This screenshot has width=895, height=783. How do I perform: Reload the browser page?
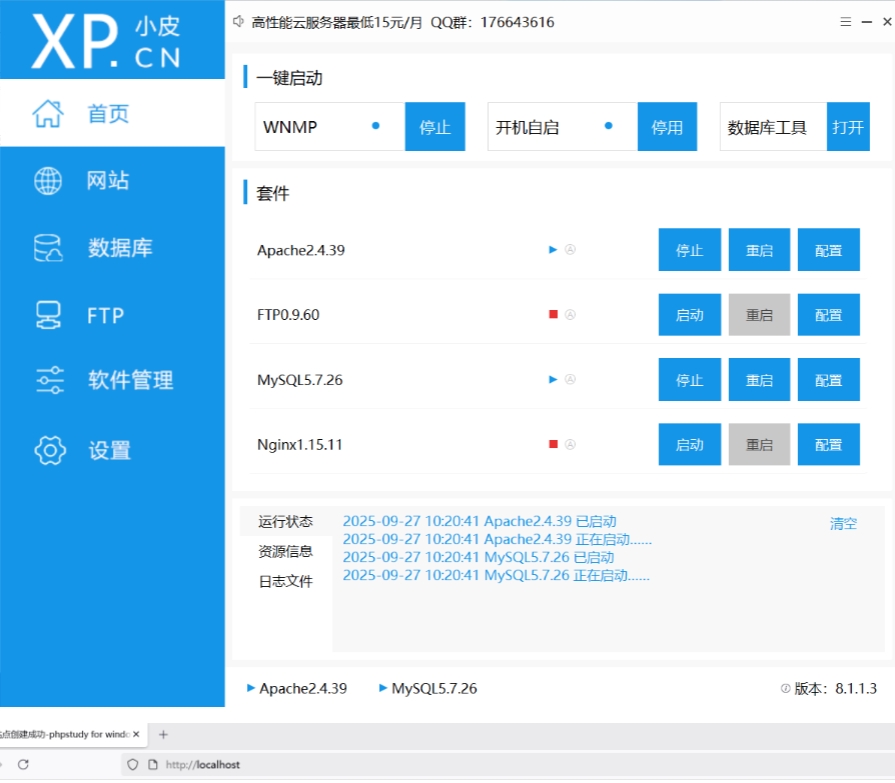(23, 765)
